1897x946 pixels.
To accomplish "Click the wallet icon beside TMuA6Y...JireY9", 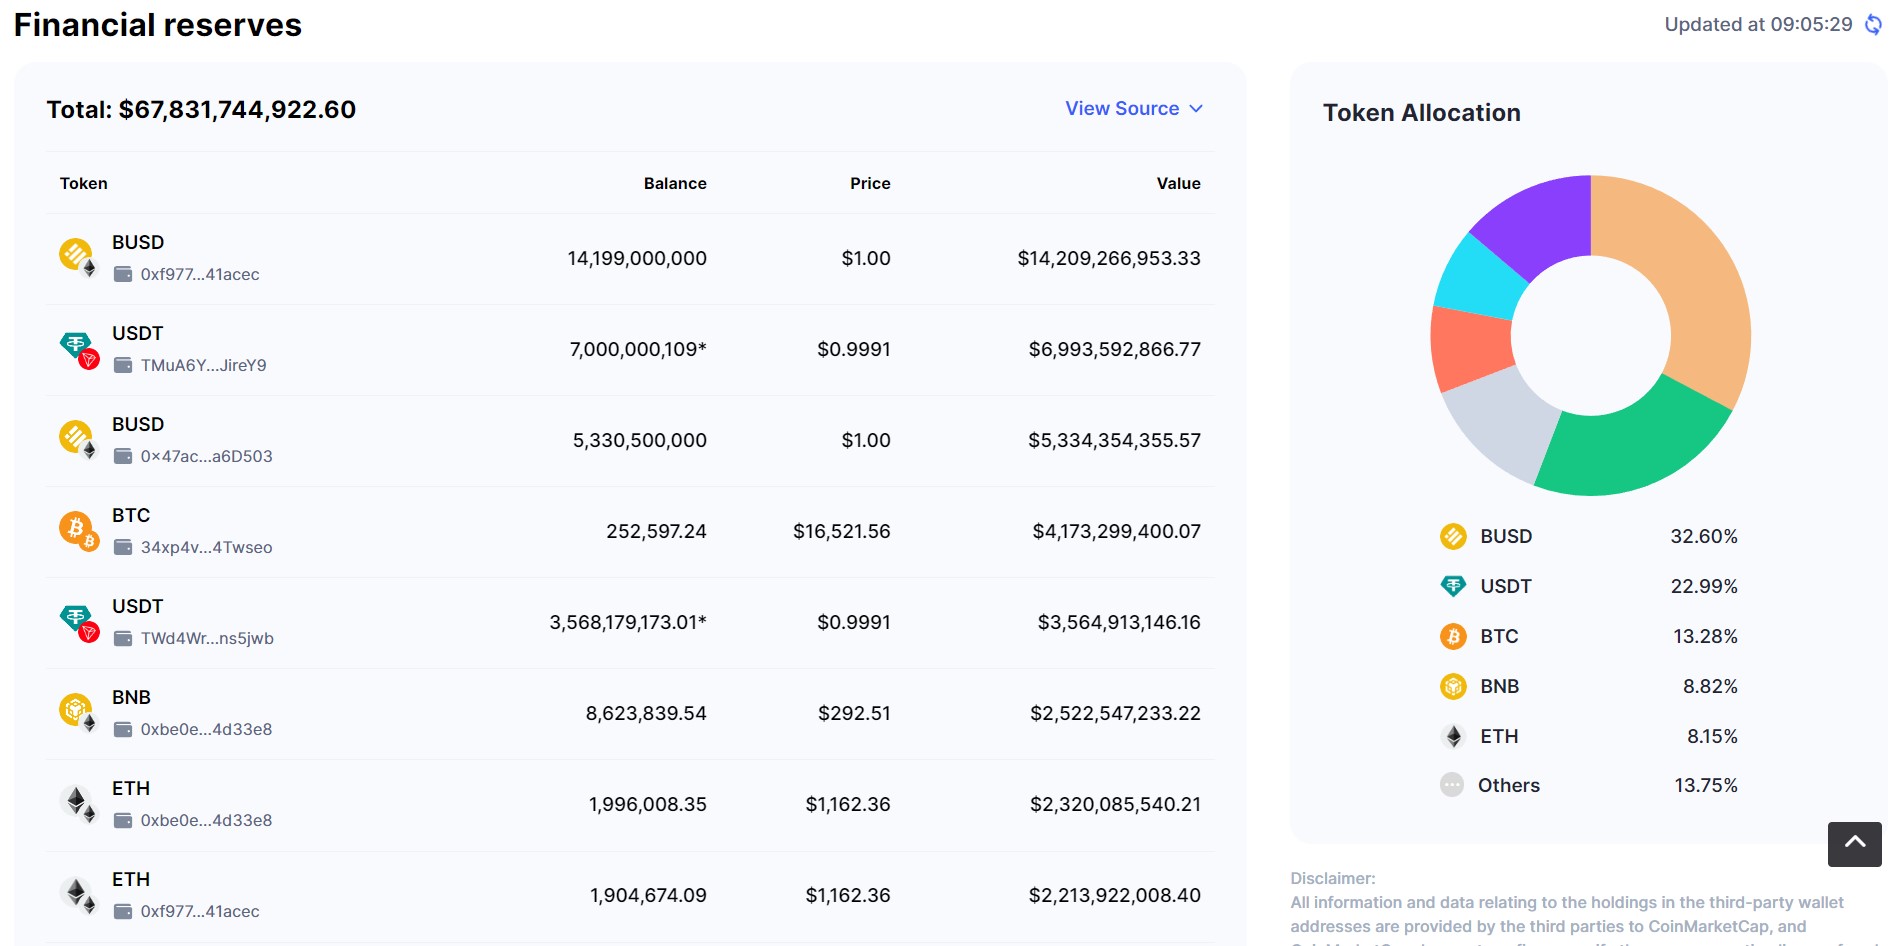I will click(x=124, y=365).
